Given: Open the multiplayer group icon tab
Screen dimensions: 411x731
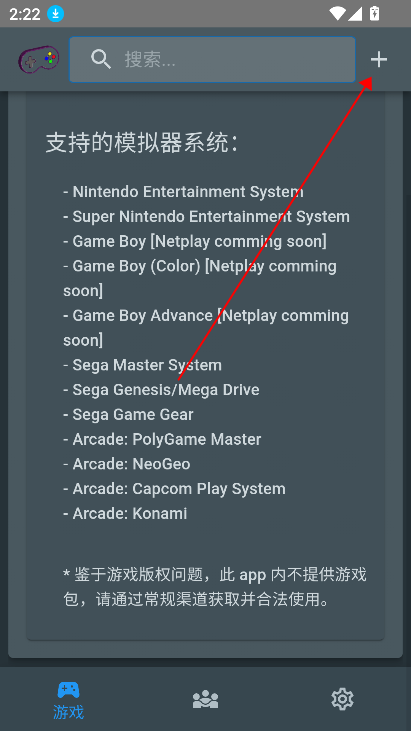Looking at the screenshot, I should coord(206,699).
